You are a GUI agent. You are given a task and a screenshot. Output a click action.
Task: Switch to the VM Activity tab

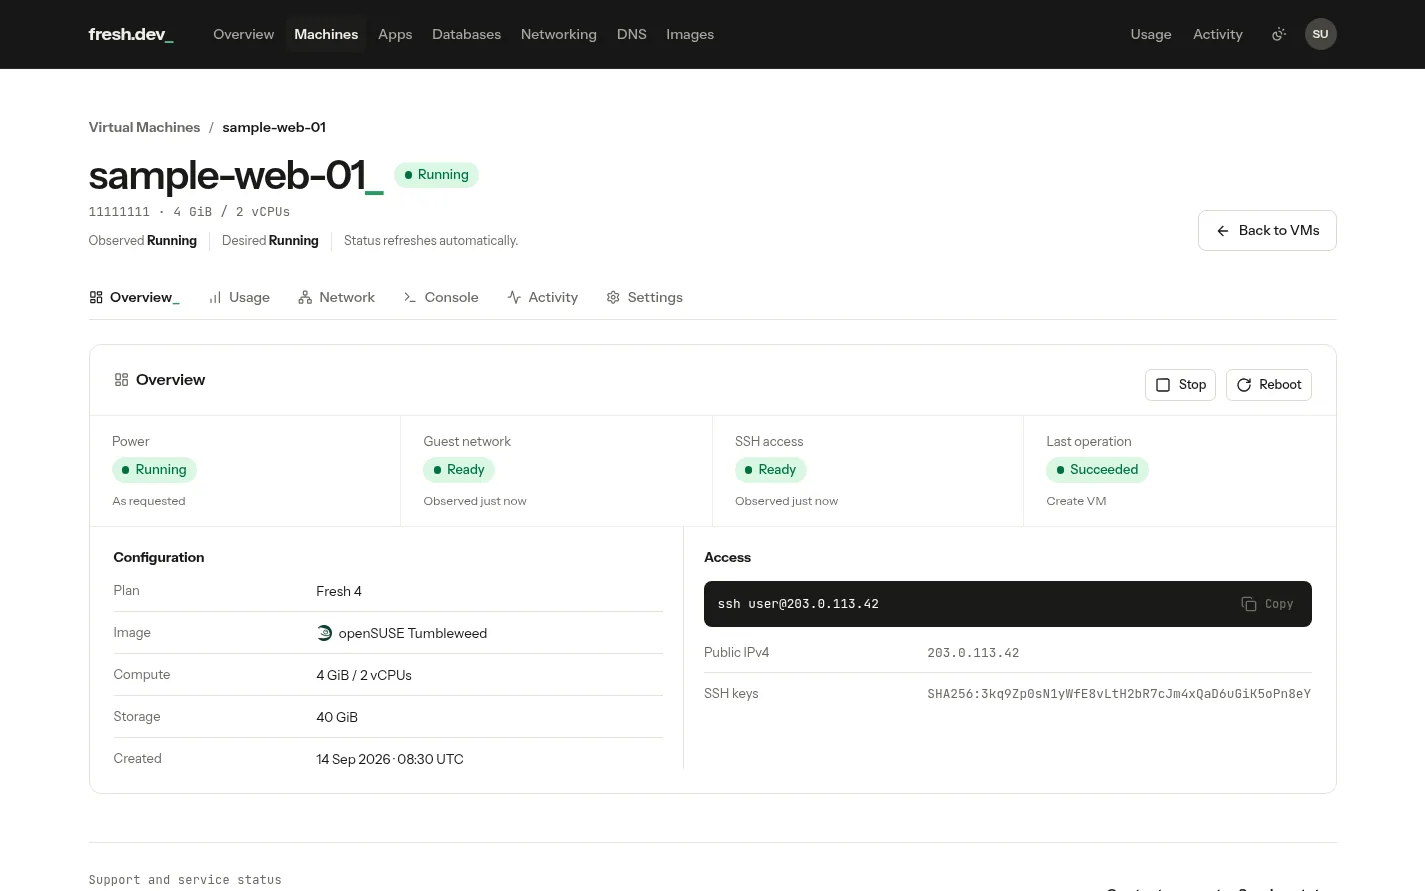pyautogui.click(x=542, y=298)
